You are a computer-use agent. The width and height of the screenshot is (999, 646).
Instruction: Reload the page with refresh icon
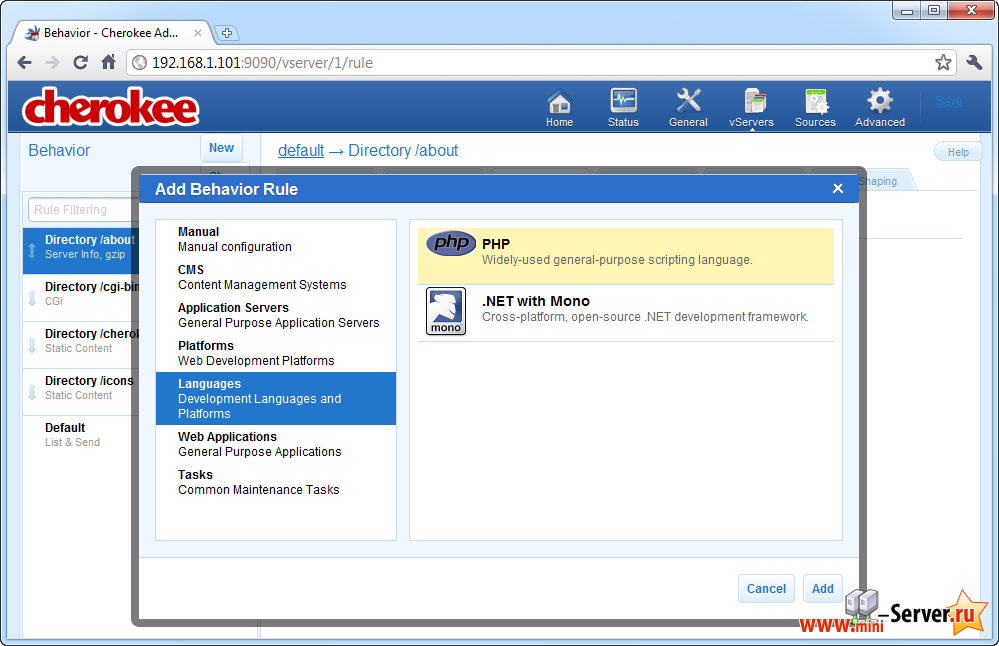click(80, 62)
